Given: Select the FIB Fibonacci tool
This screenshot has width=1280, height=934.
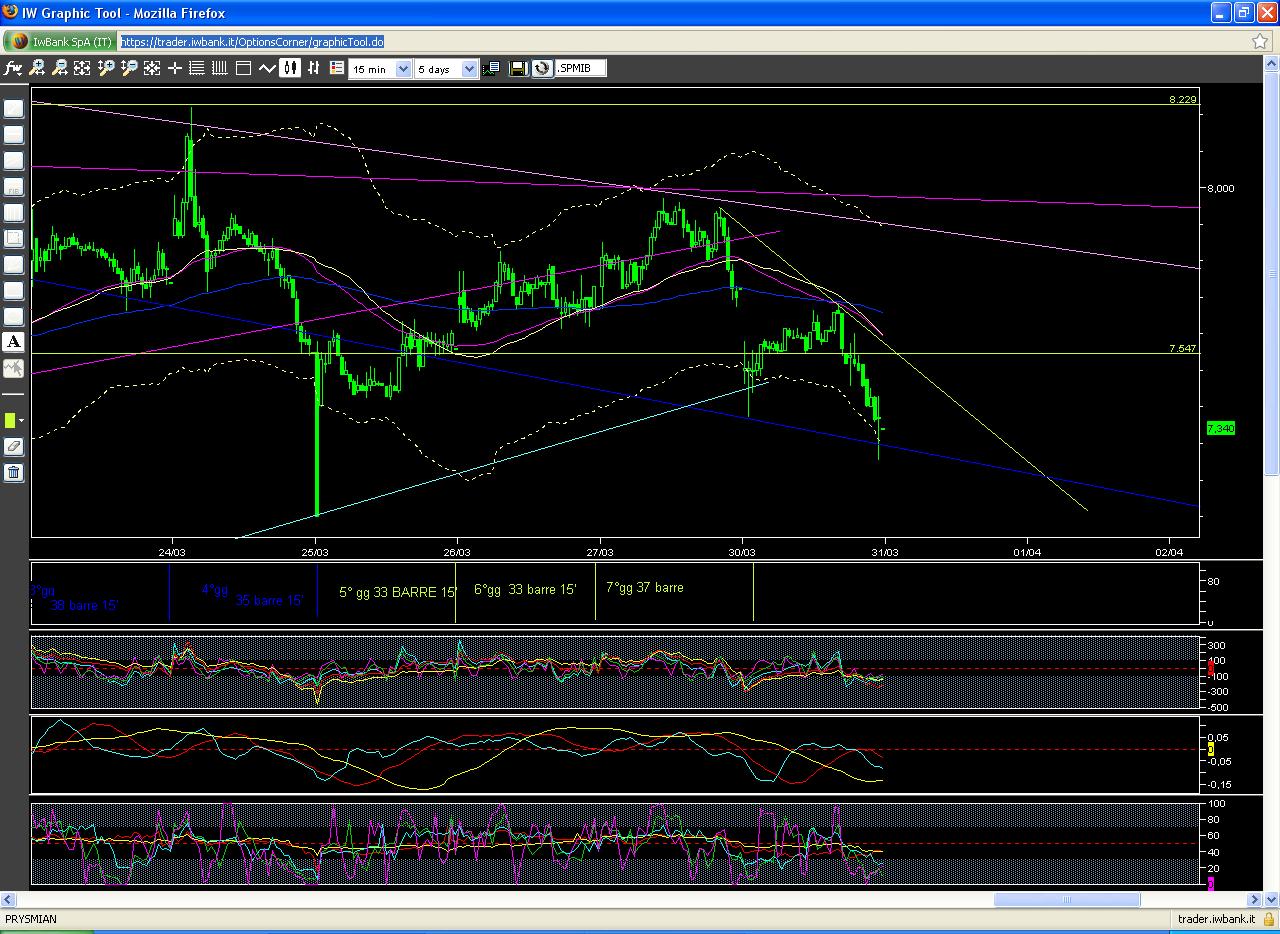Looking at the screenshot, I should 14,186.
